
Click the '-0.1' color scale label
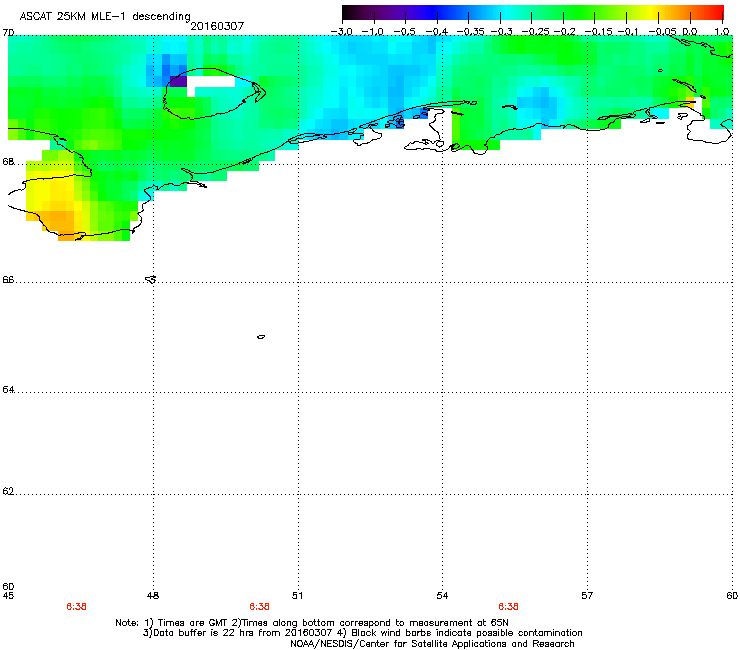tap(628, 31)
